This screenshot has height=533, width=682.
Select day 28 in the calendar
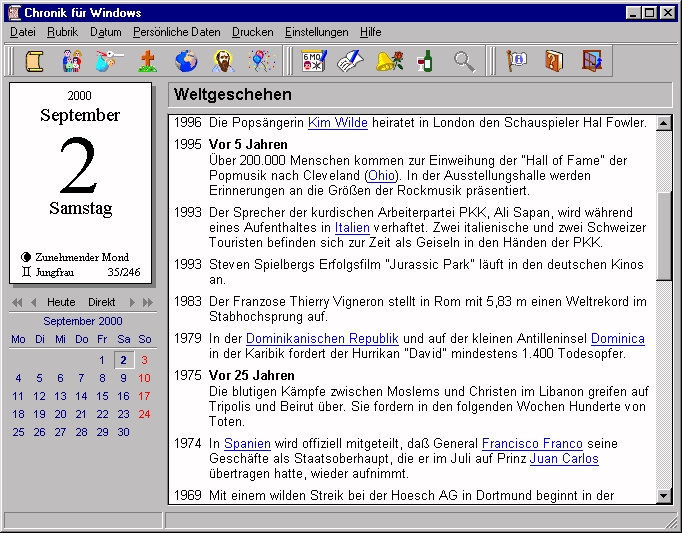pos(81,432)
